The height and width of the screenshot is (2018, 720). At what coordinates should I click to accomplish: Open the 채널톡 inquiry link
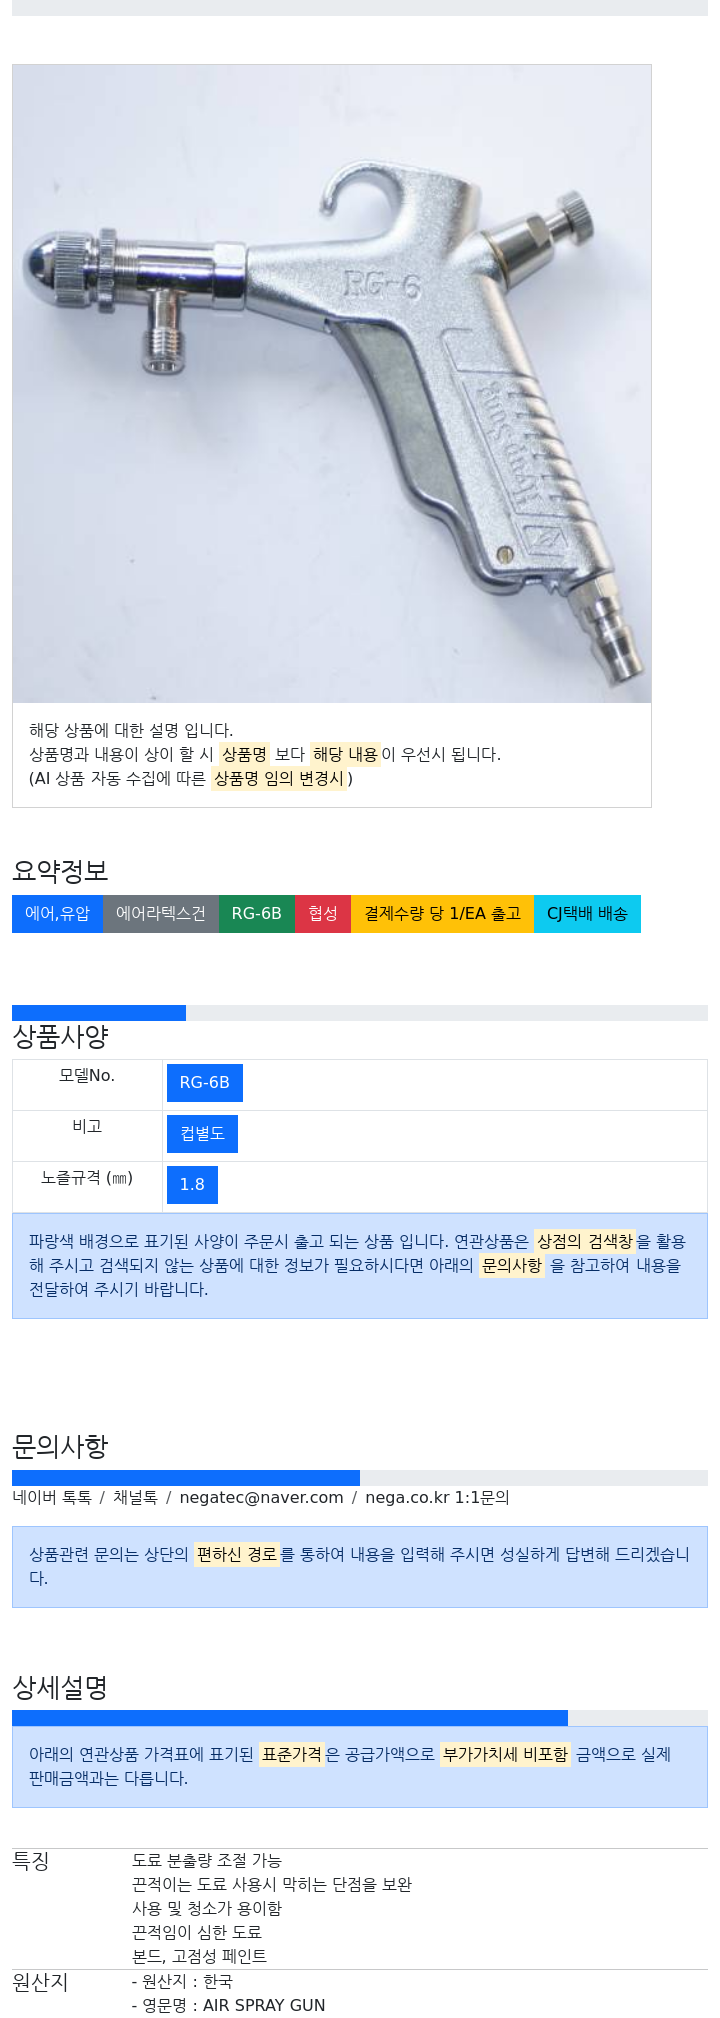pos(135,1498)
